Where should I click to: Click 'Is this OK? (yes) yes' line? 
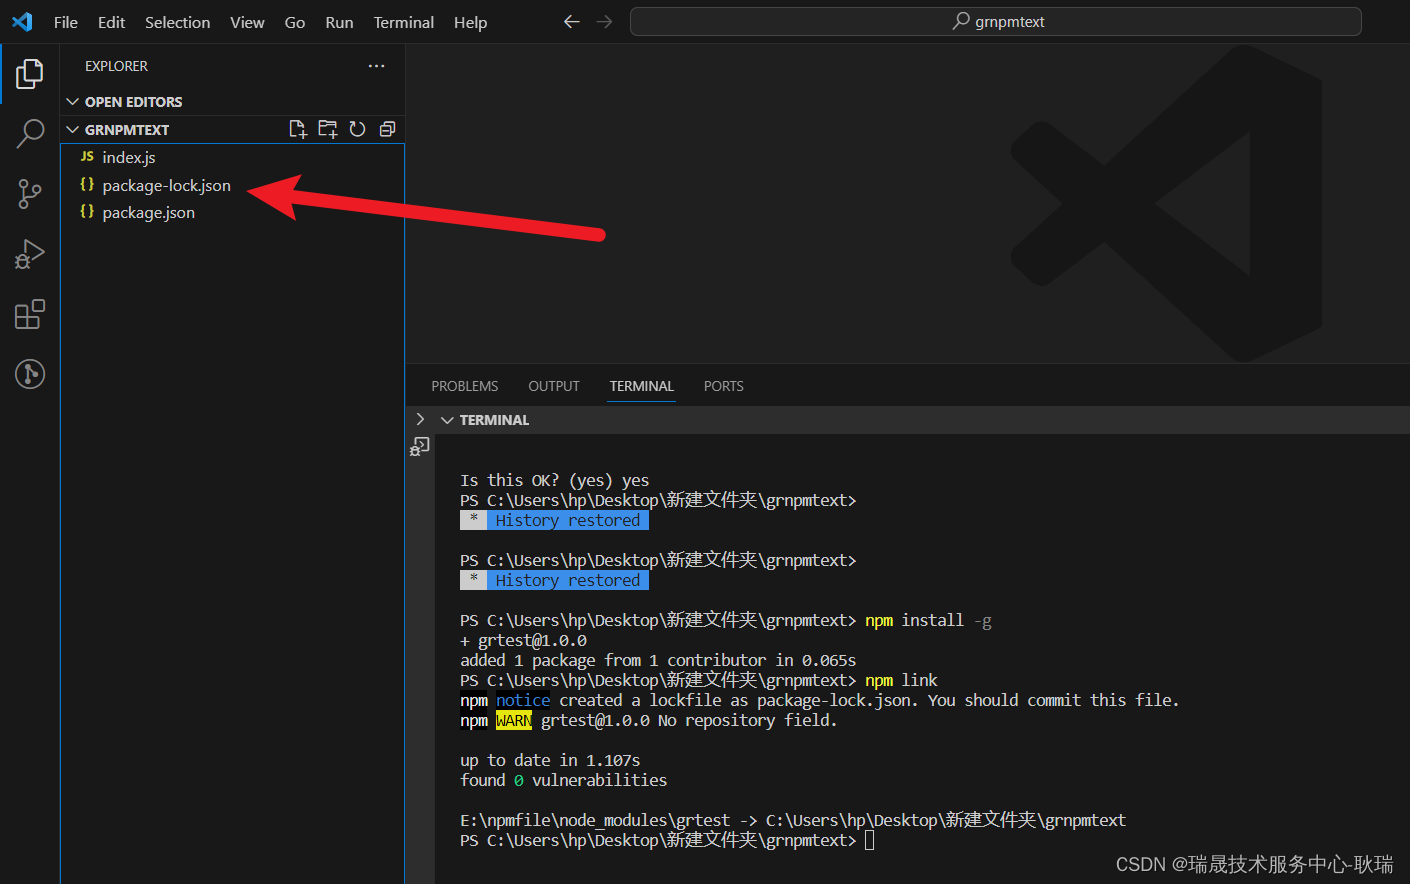coord(554,480)
